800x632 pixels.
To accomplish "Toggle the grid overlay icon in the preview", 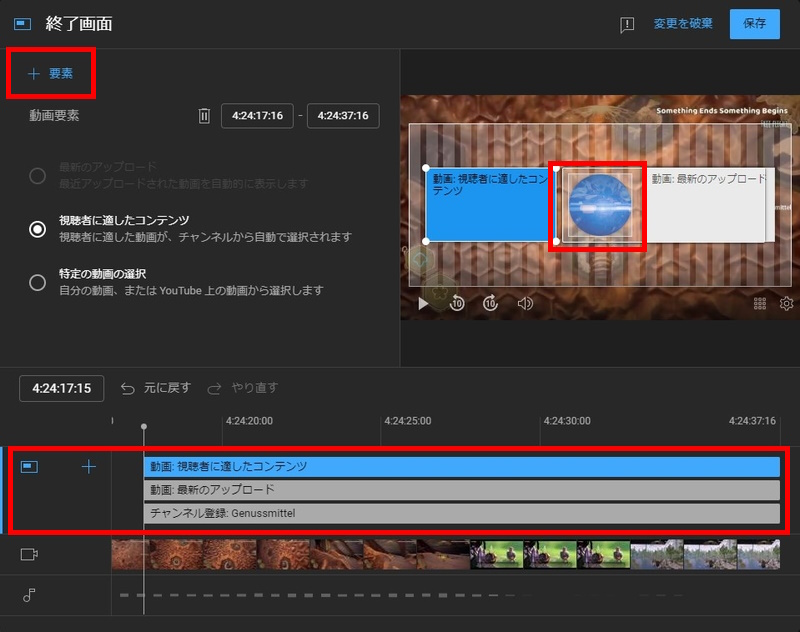I will click(760, 304).
